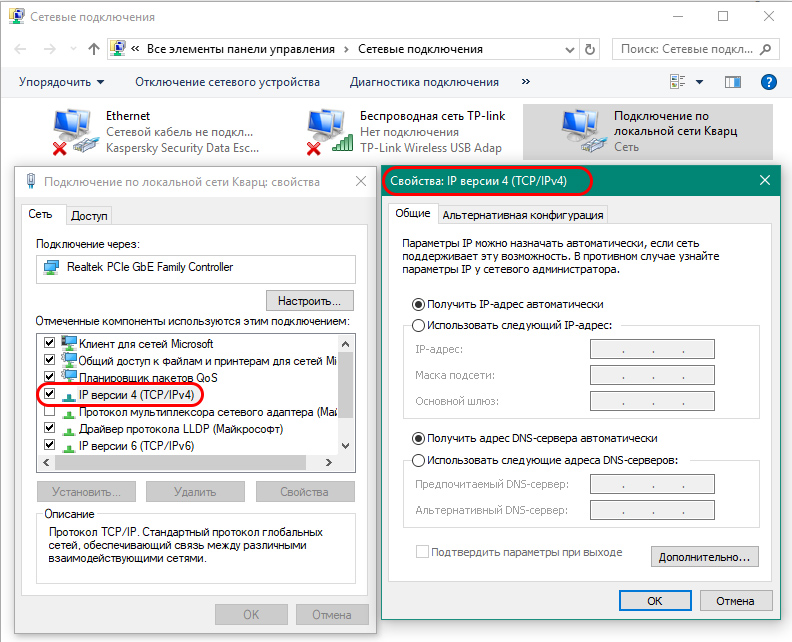This screenshot has width=792, height=642.
Task: Toggle Клиент для сетей Microsoft checkbox
Action: point(50,343)
